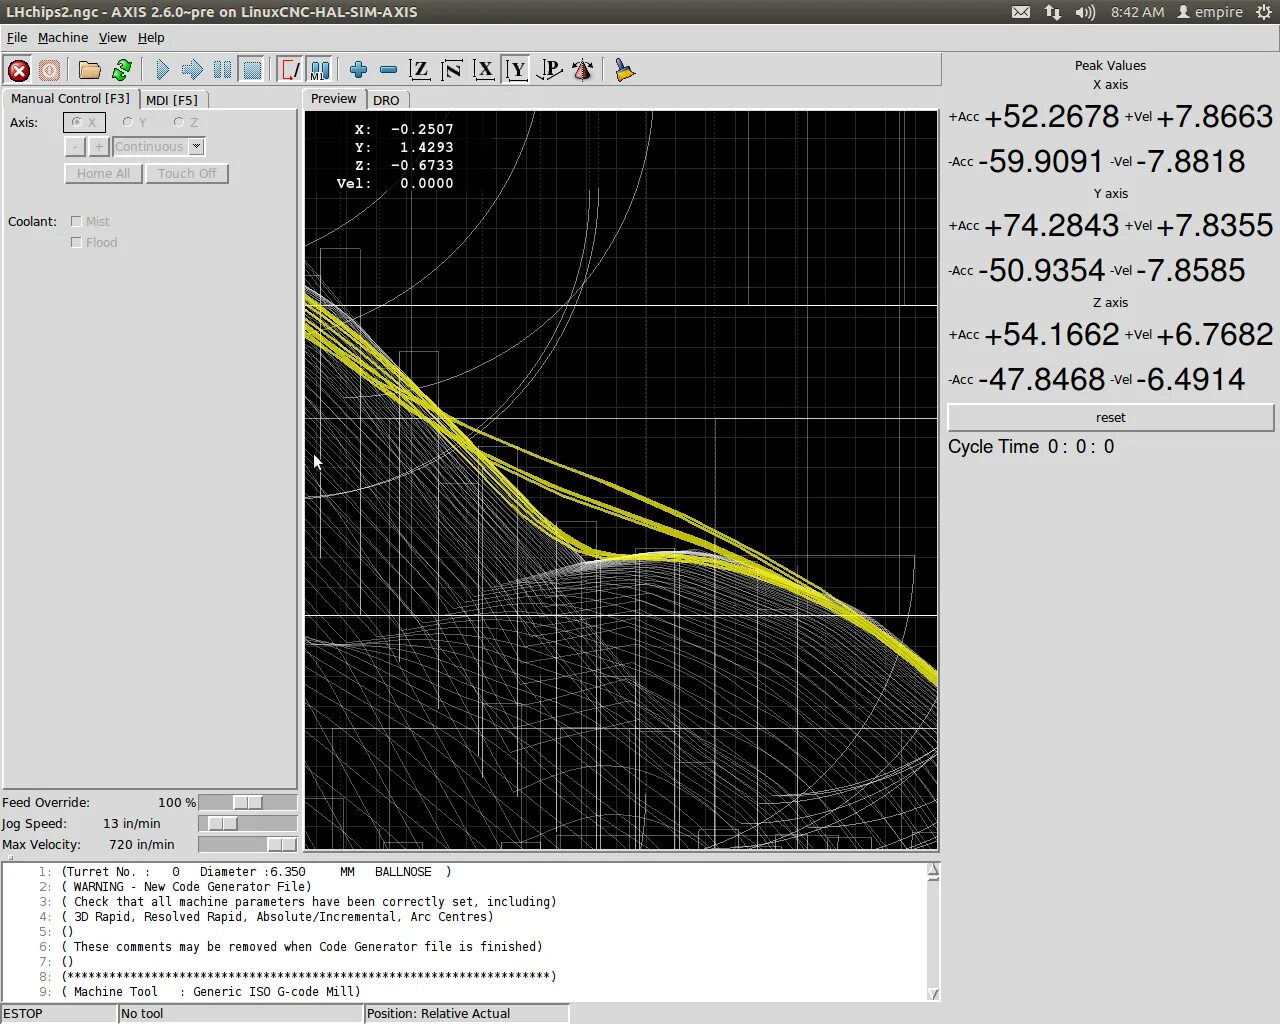Reload the current file
This screenshot has width=1280, height=1024.
pos(122,70)
